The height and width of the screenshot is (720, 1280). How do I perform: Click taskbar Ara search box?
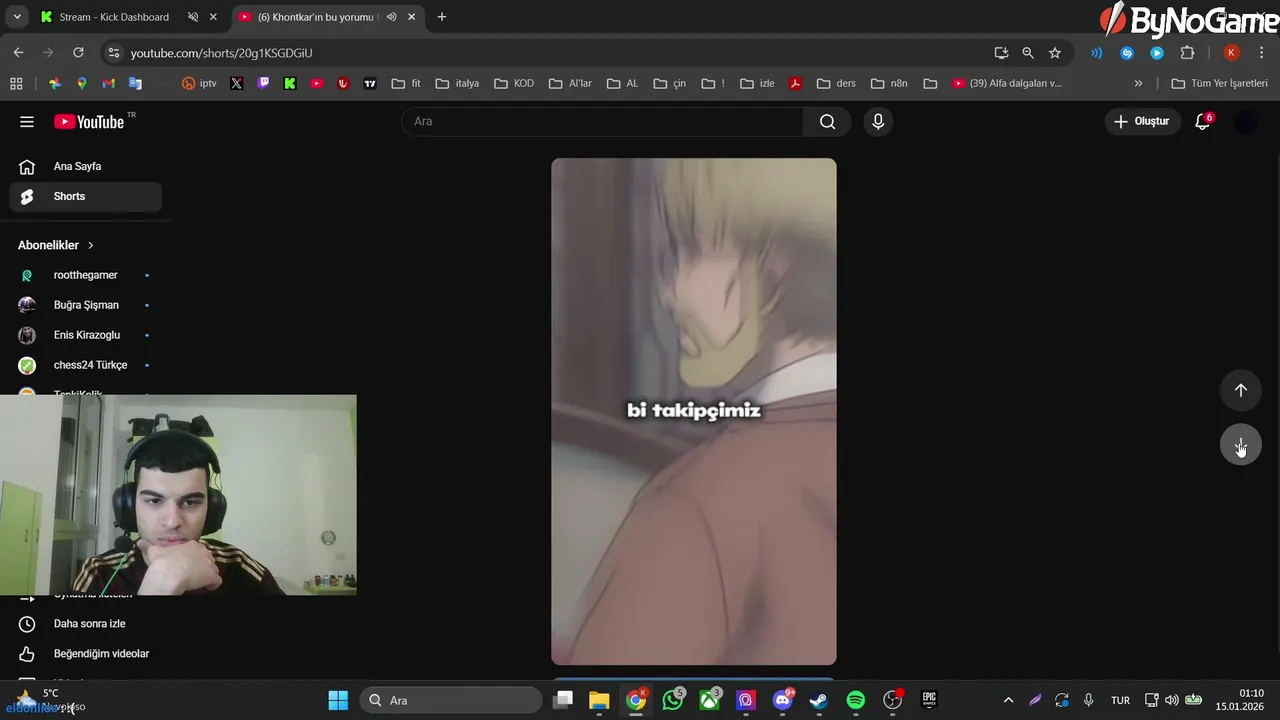tap(451, 700)
